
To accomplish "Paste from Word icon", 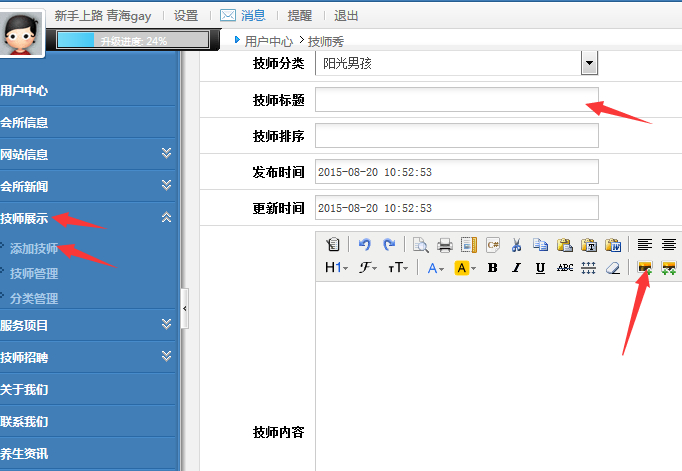I will (x=613, y=245).
